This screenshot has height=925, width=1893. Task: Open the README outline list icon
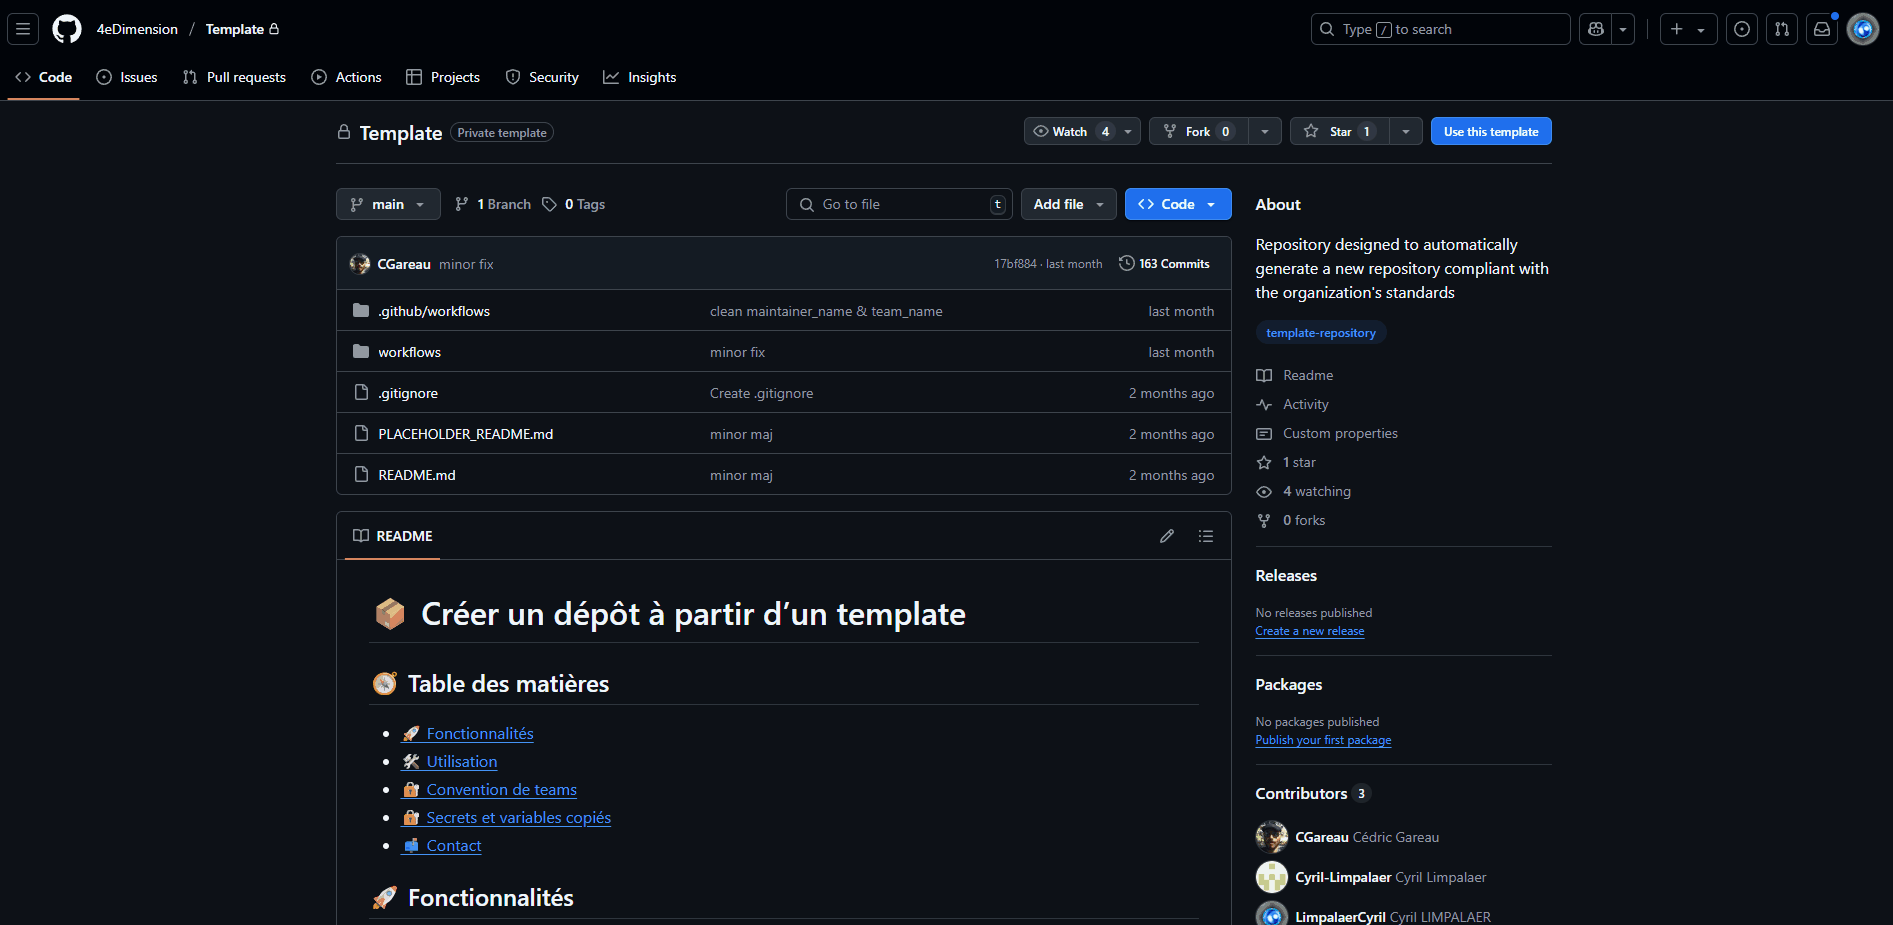1206,536
